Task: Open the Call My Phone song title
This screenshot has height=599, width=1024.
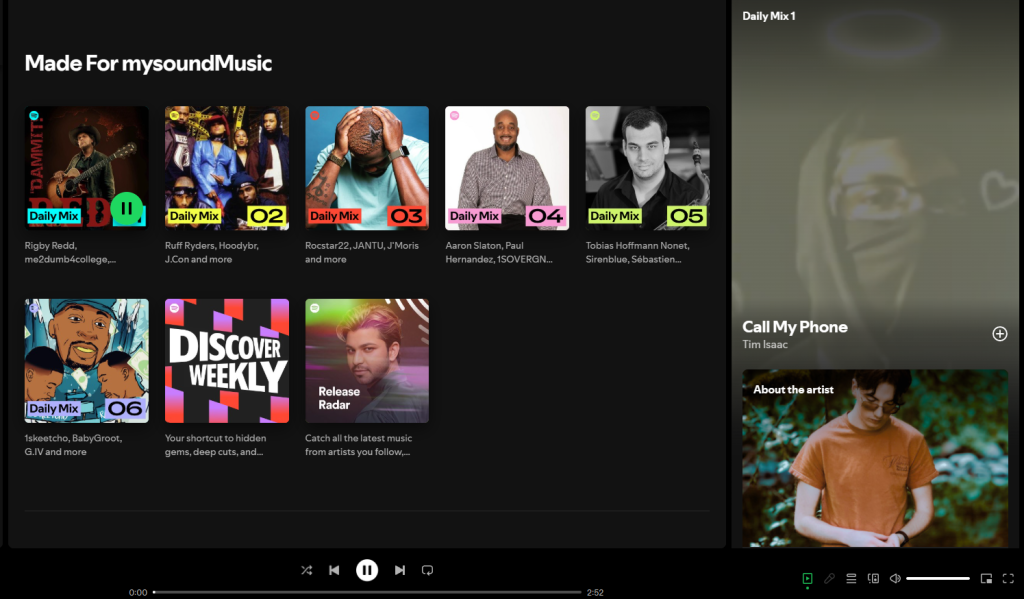Action: [795, 327]
